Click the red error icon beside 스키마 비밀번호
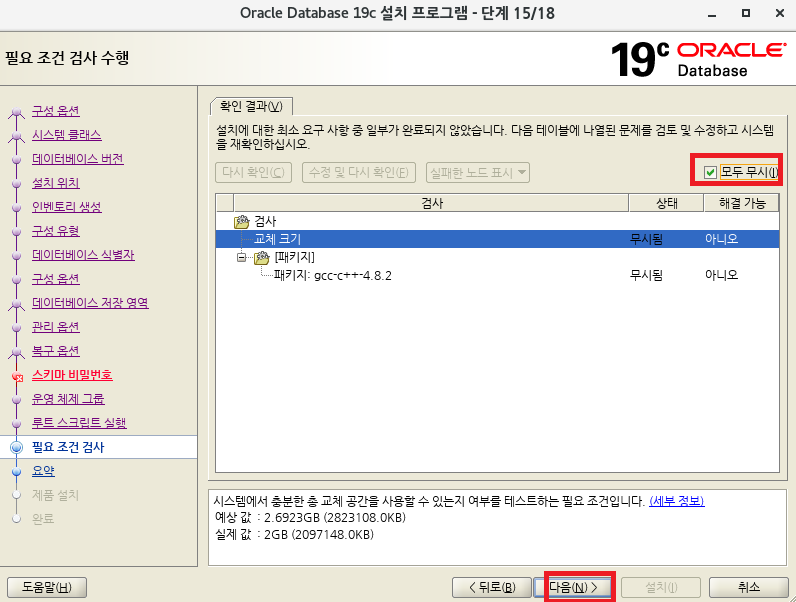 17,377
